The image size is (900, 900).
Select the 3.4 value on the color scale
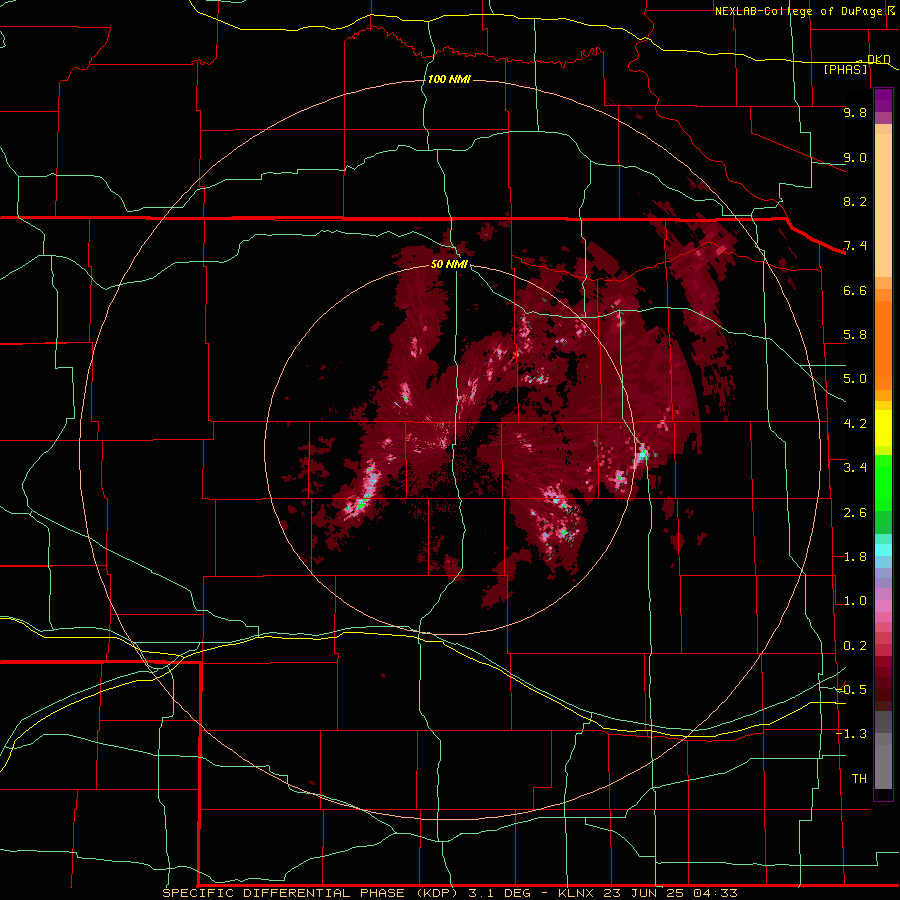pos(855,468)
